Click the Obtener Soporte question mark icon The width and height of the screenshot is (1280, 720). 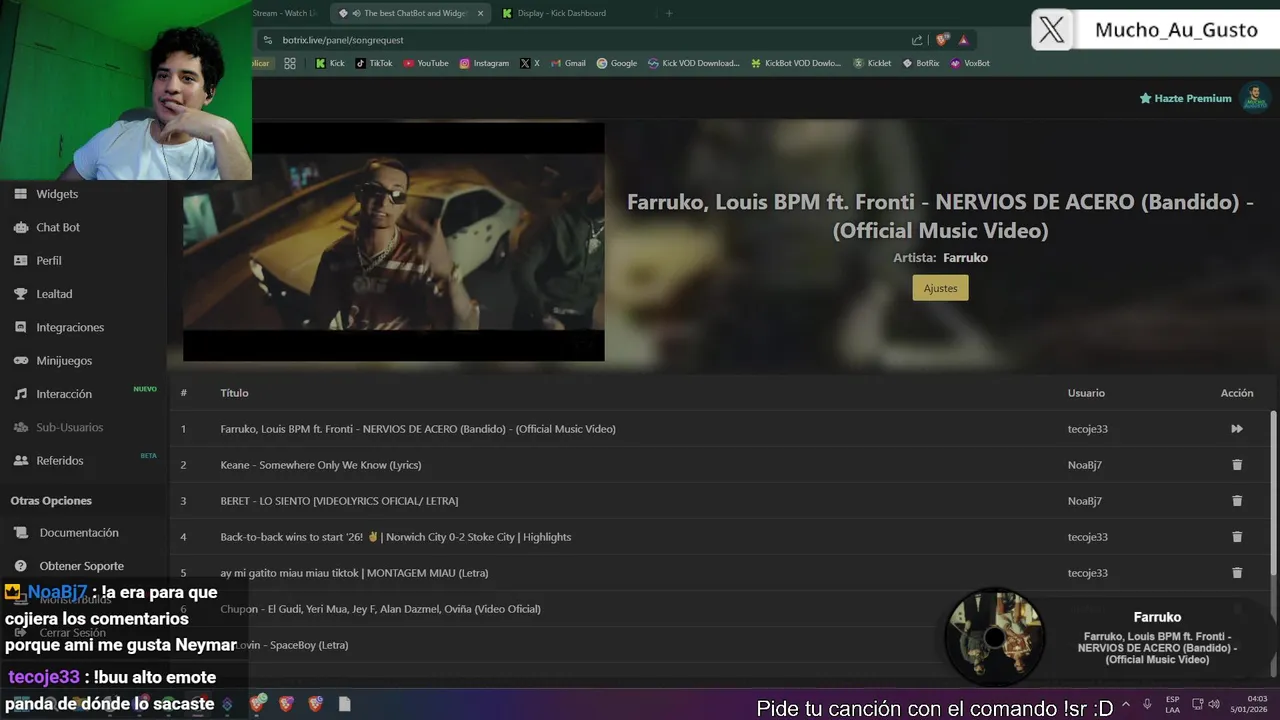(x=20, y=566)
